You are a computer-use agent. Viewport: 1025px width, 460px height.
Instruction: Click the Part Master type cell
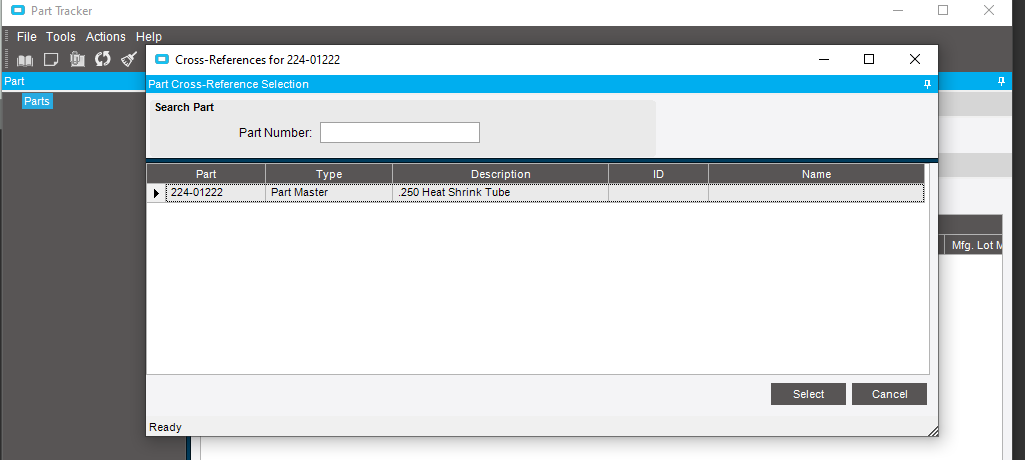(329, 193)
